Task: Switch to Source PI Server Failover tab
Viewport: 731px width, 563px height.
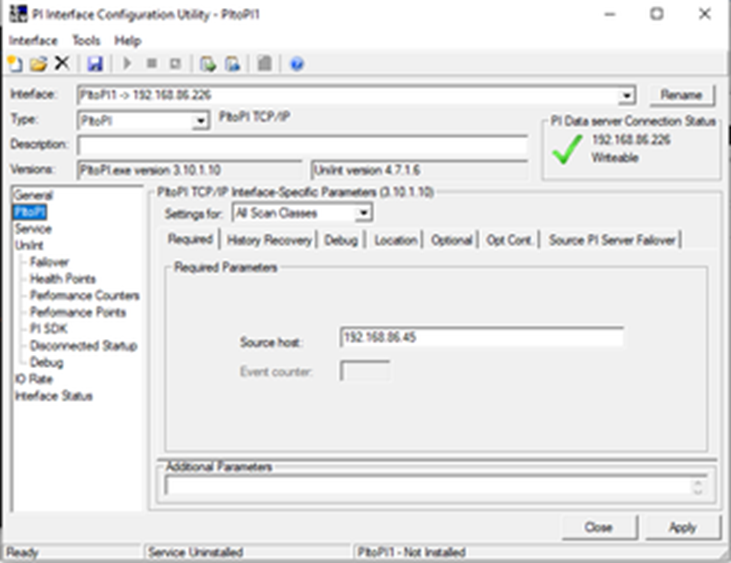Action: 612,240
